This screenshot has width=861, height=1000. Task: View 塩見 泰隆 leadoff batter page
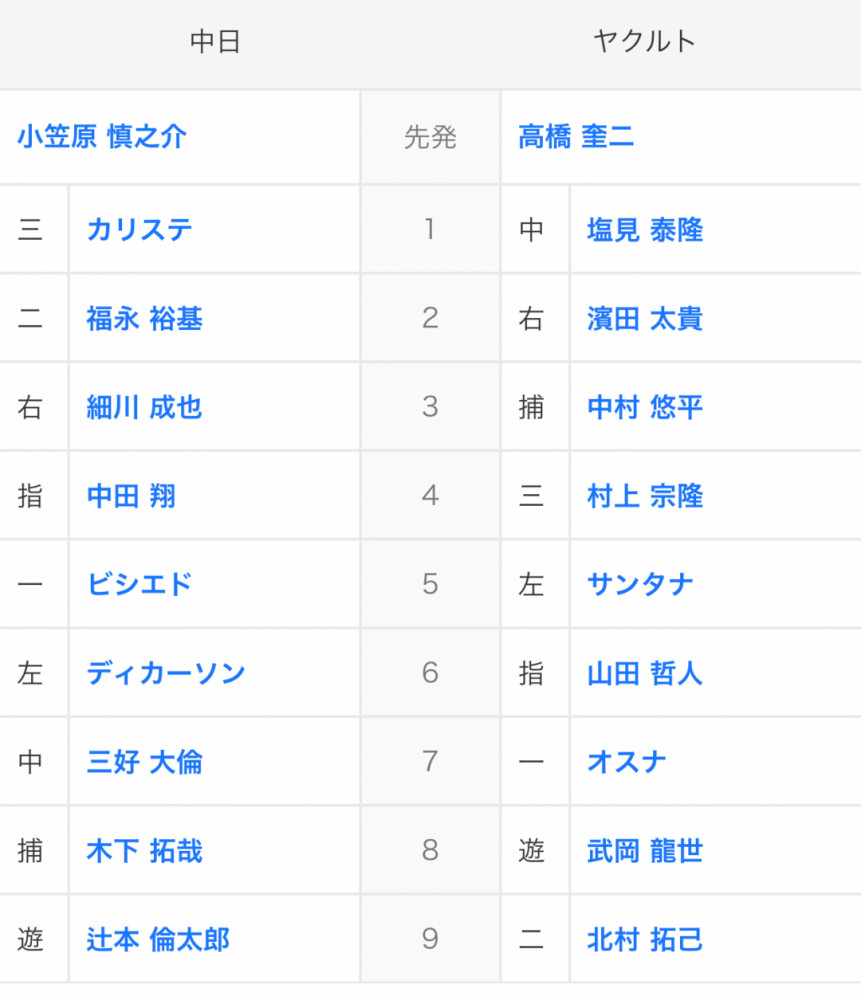pyautogui.click(x=645, y=230)
